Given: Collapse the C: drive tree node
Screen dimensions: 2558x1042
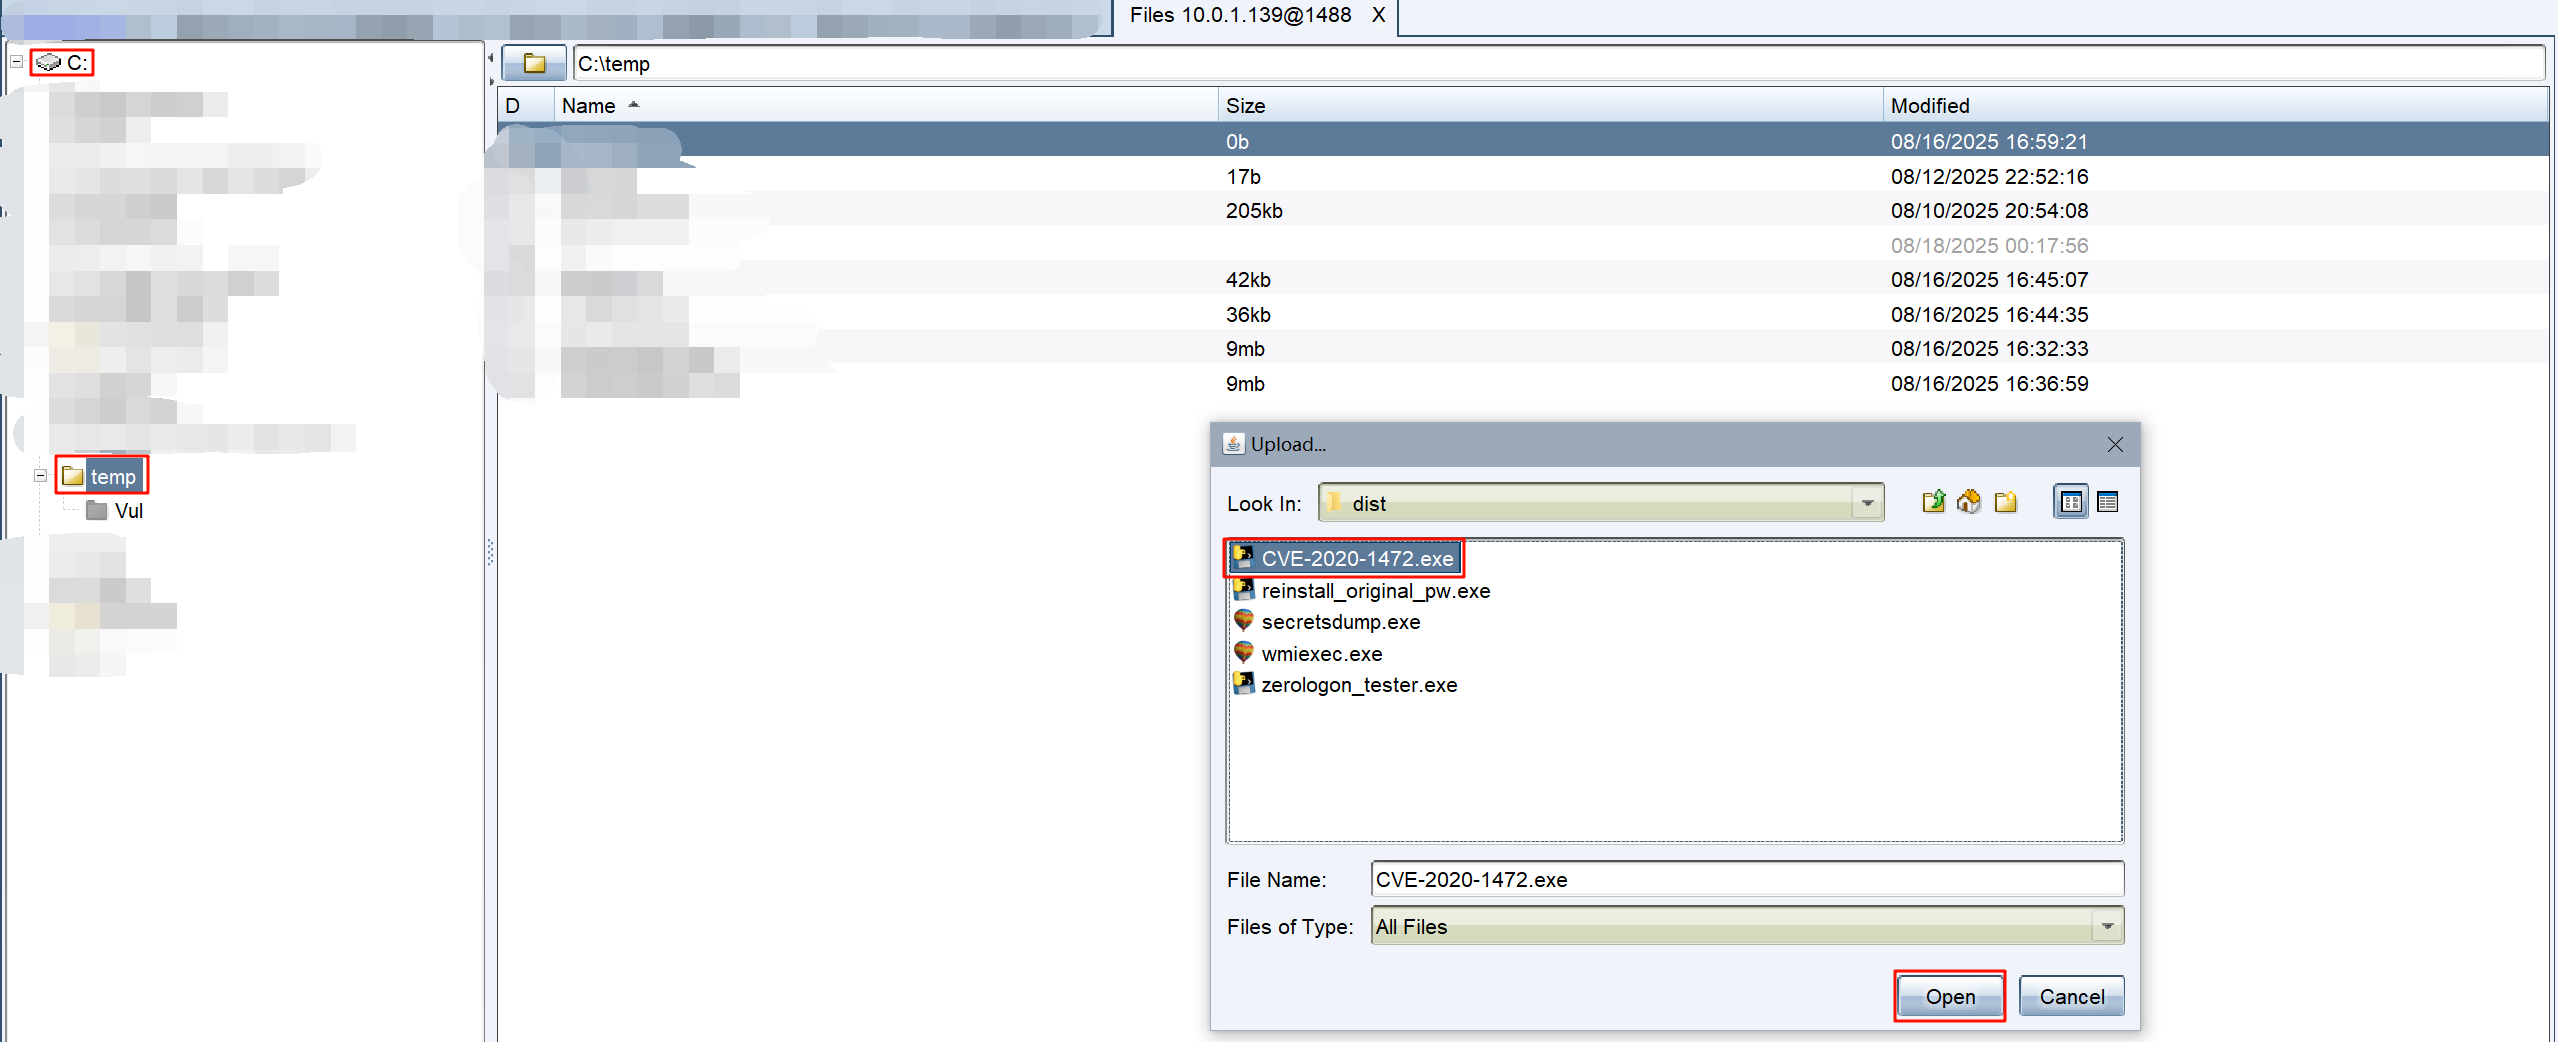Looking at the screenshot, I should coord(16,62).
